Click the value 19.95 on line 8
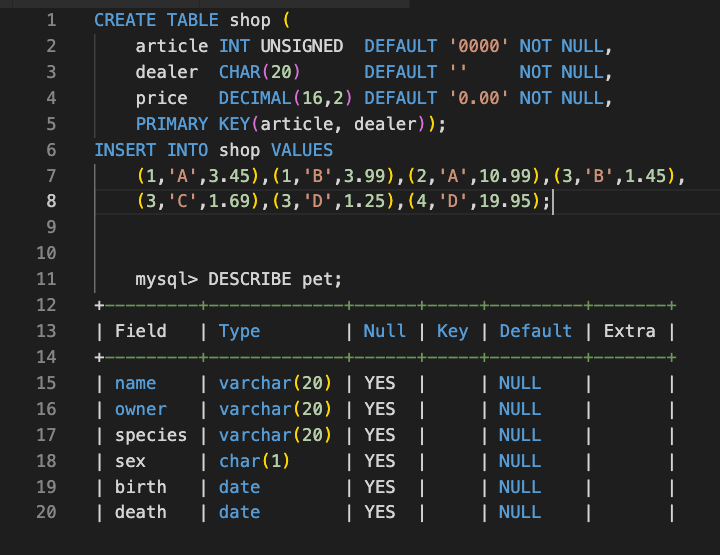 tap(505, 201)
